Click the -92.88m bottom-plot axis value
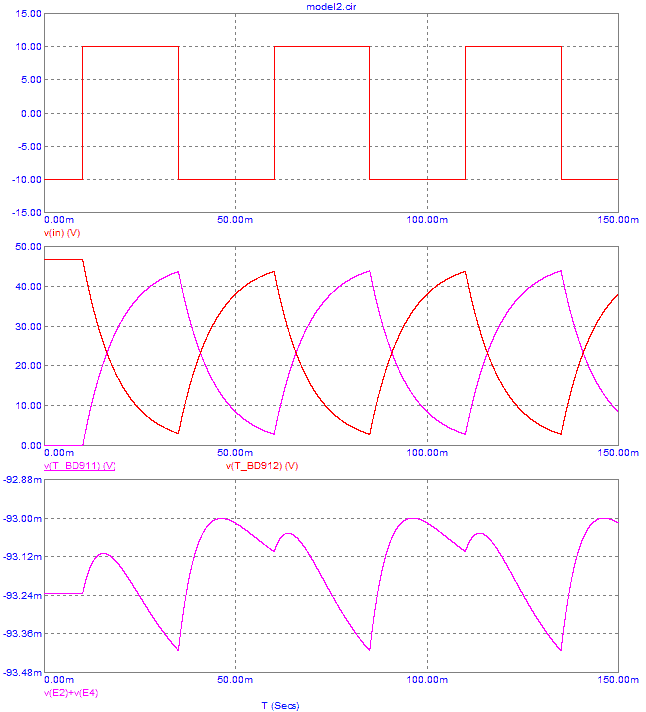This screenshot has height=712, width=646. pos(23,480)
